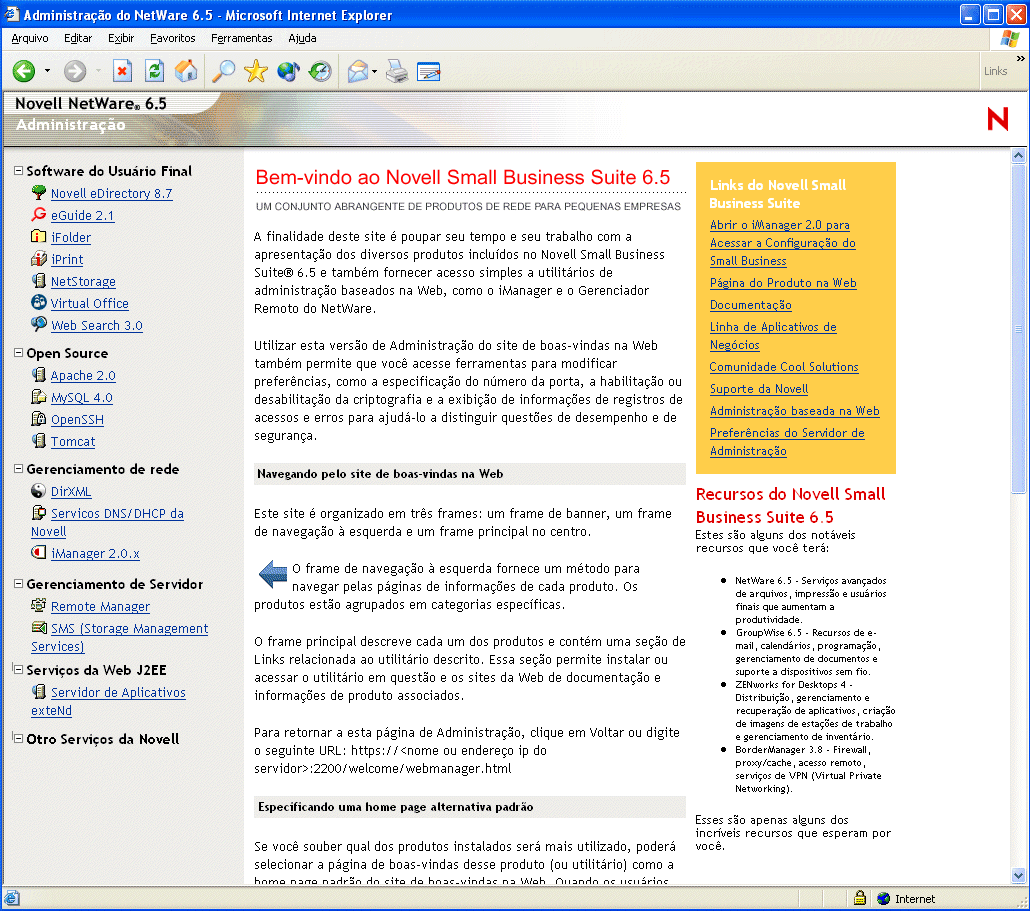Open the Search magnifier toolbar icon

tap(223, 71)
